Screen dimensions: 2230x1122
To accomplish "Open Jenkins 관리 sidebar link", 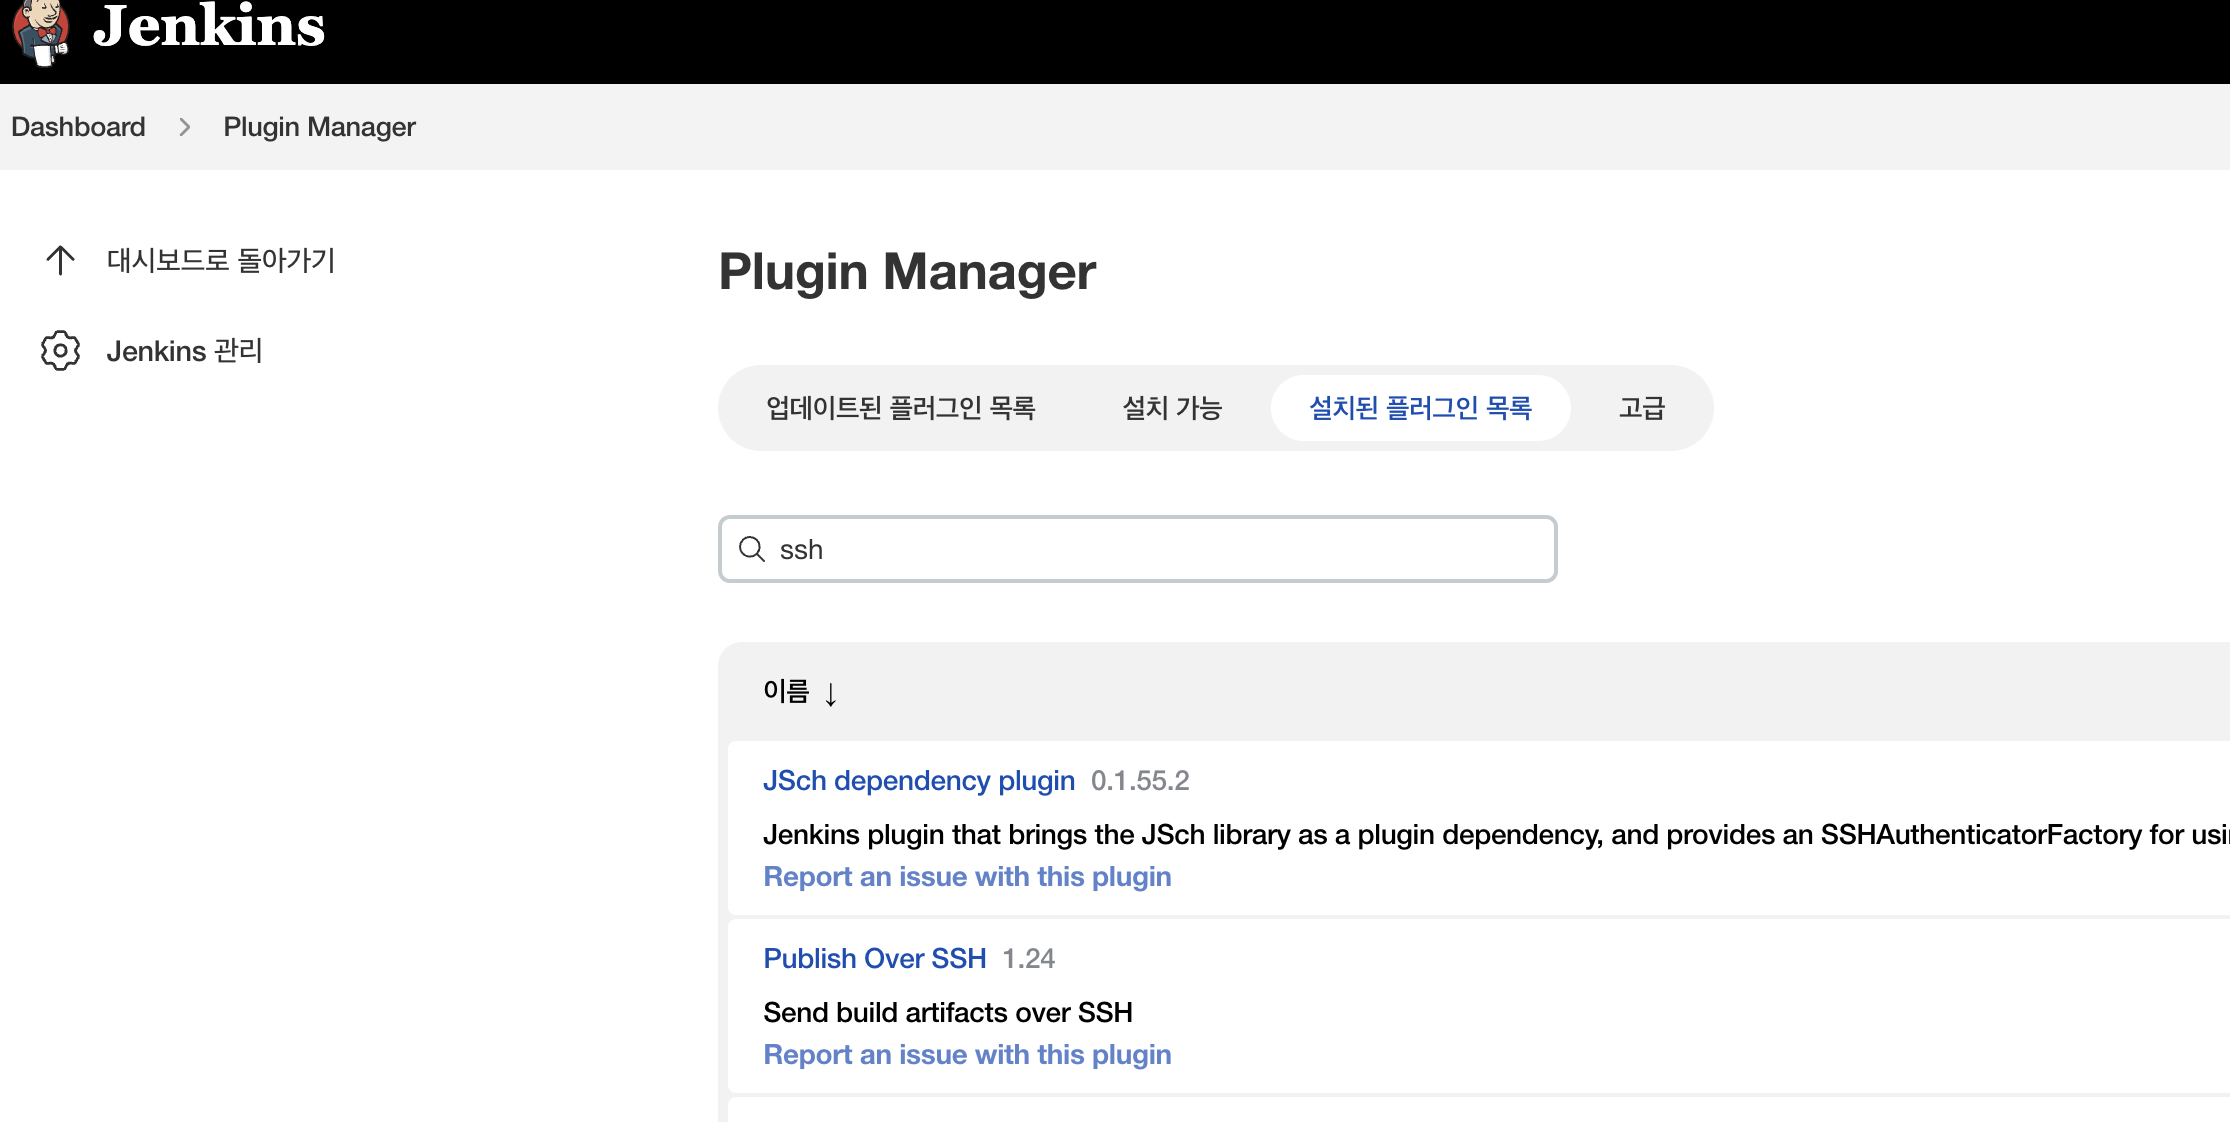I will 184,351.
